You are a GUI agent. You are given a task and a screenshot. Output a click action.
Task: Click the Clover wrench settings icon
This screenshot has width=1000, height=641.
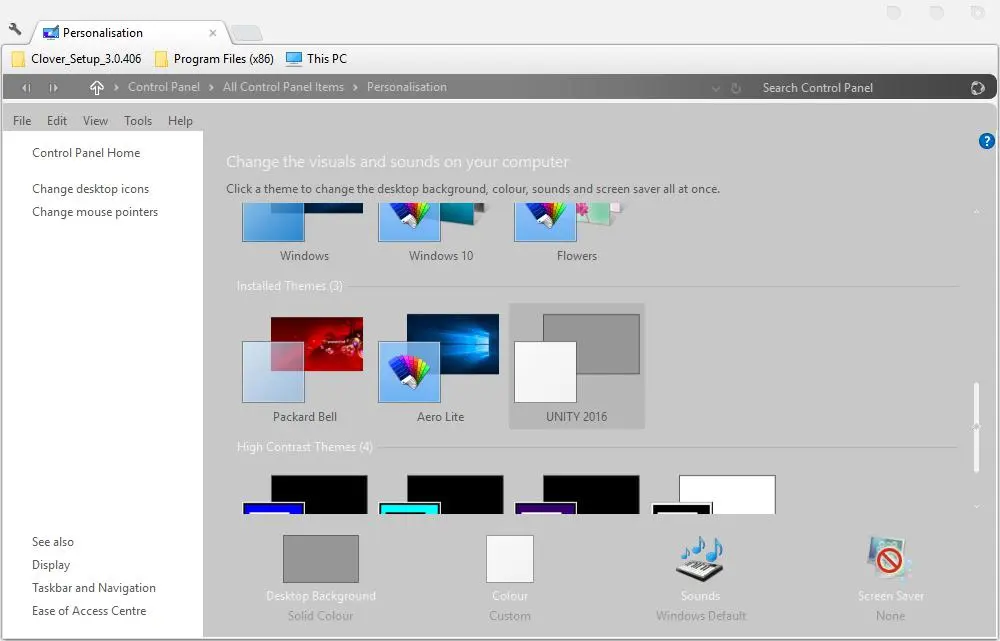[15, 31]
